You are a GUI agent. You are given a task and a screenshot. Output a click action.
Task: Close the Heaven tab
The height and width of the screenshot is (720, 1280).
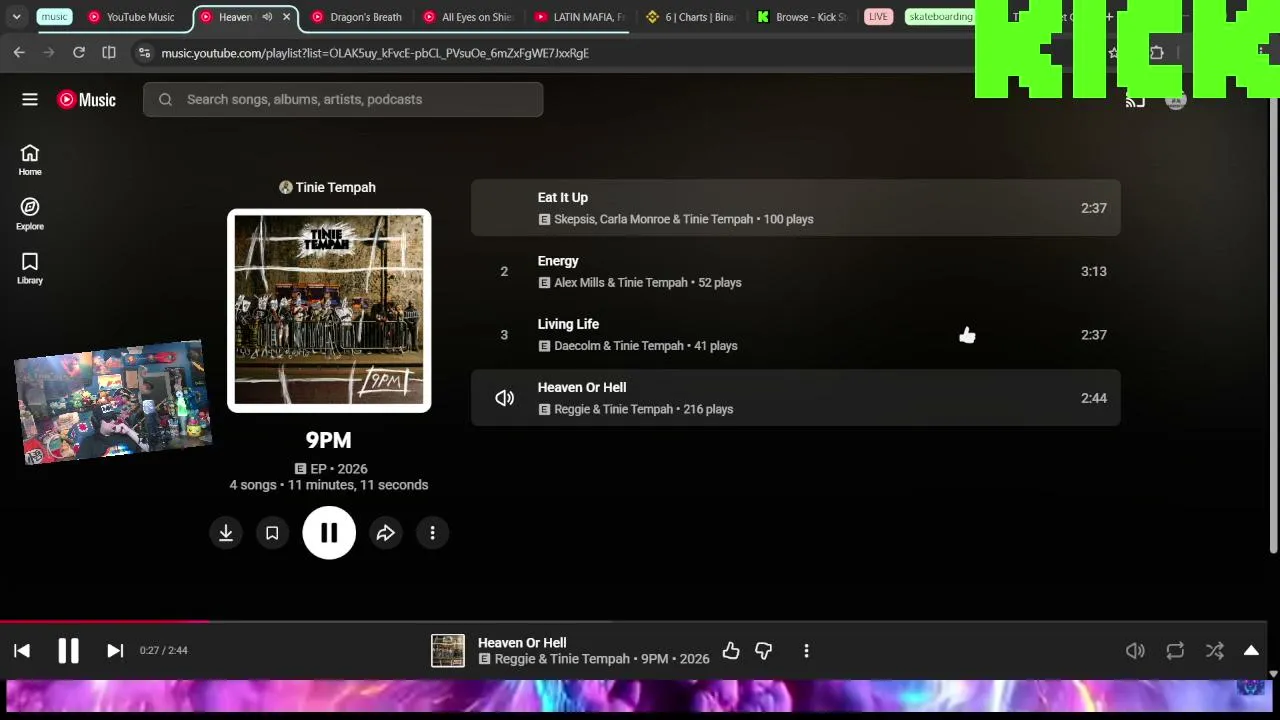click(287, 17)
